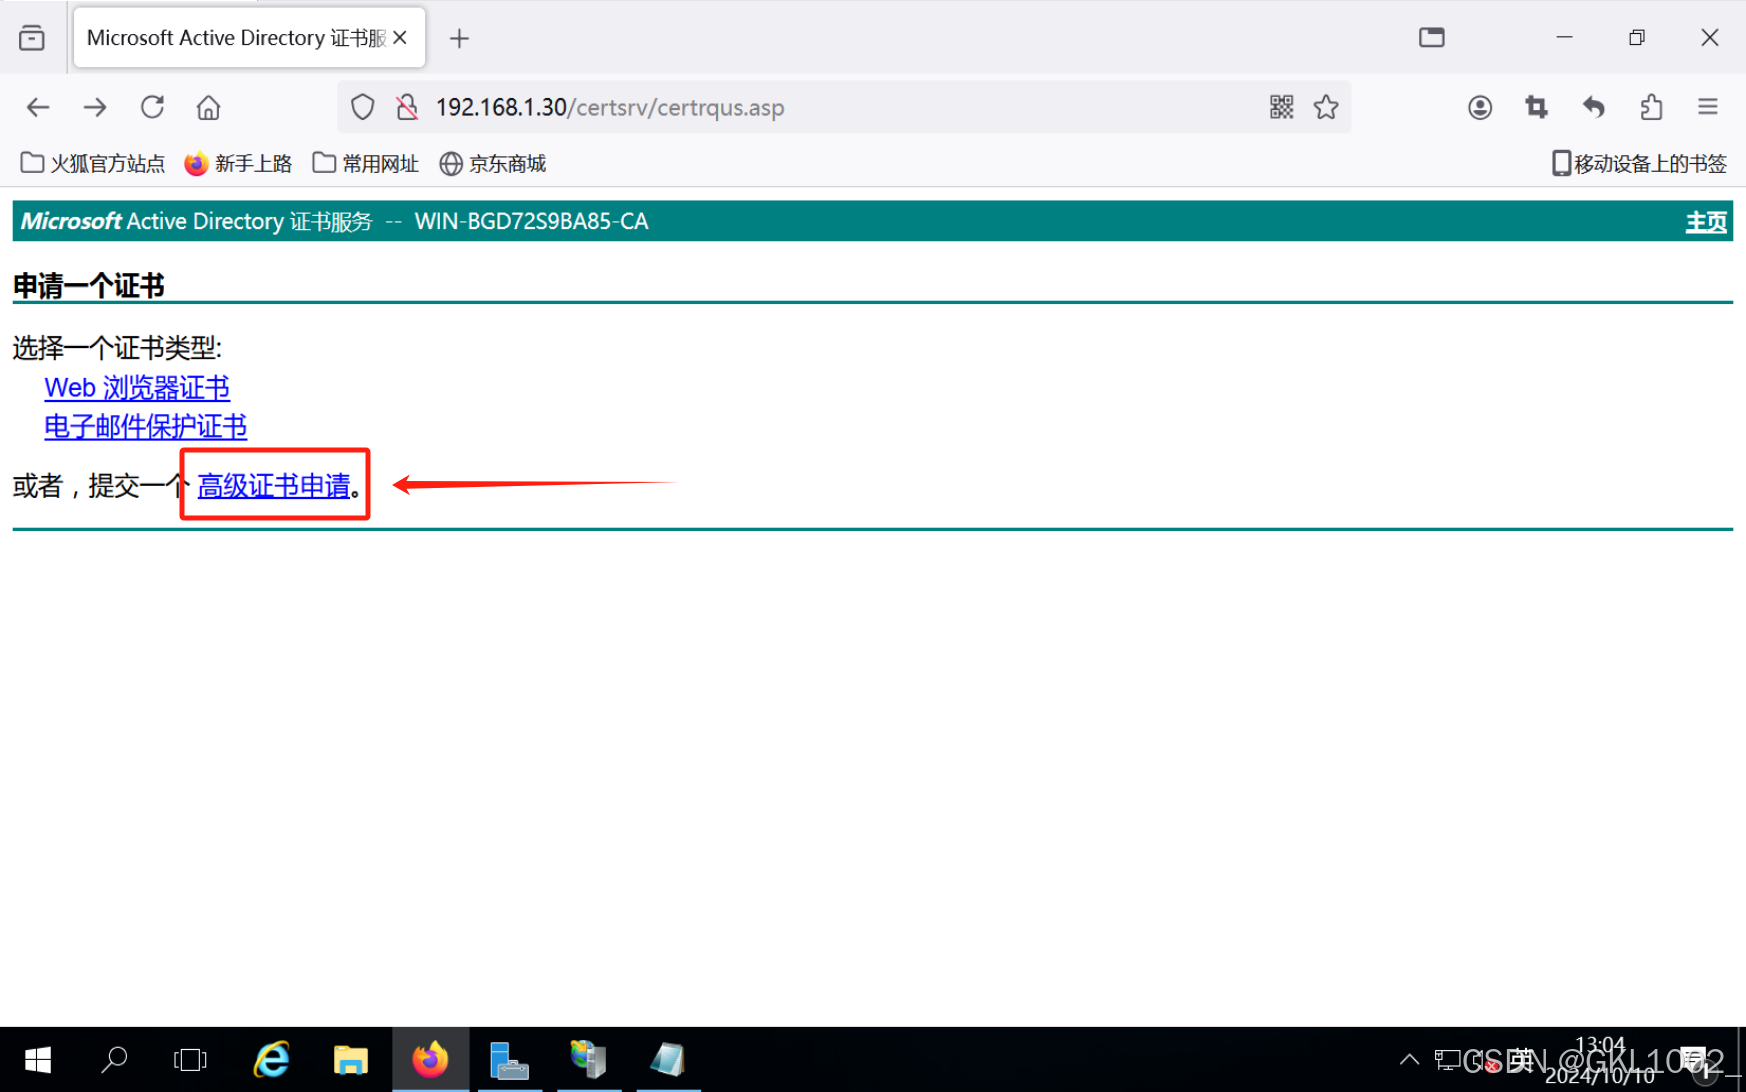This screenshot has height=1092, width=1746.
Task: Click the browser Back arrow
Action: coord(38,107)
